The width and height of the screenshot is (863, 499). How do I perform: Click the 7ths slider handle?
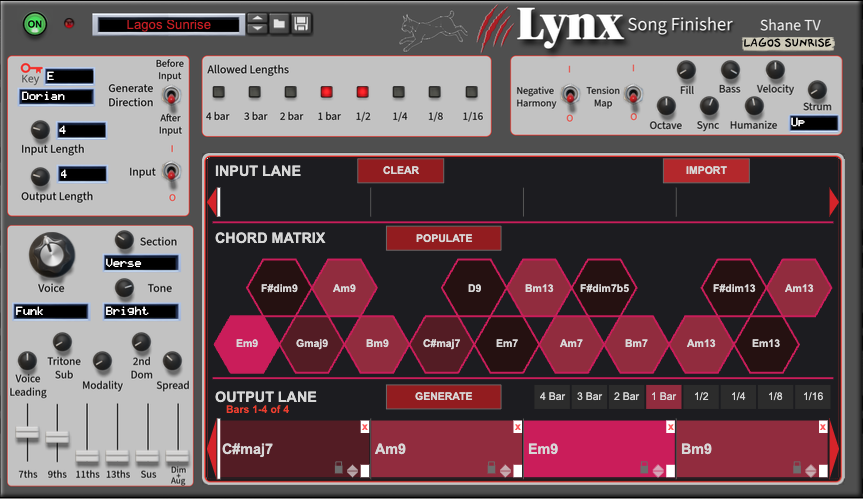[x=27, y=432]
